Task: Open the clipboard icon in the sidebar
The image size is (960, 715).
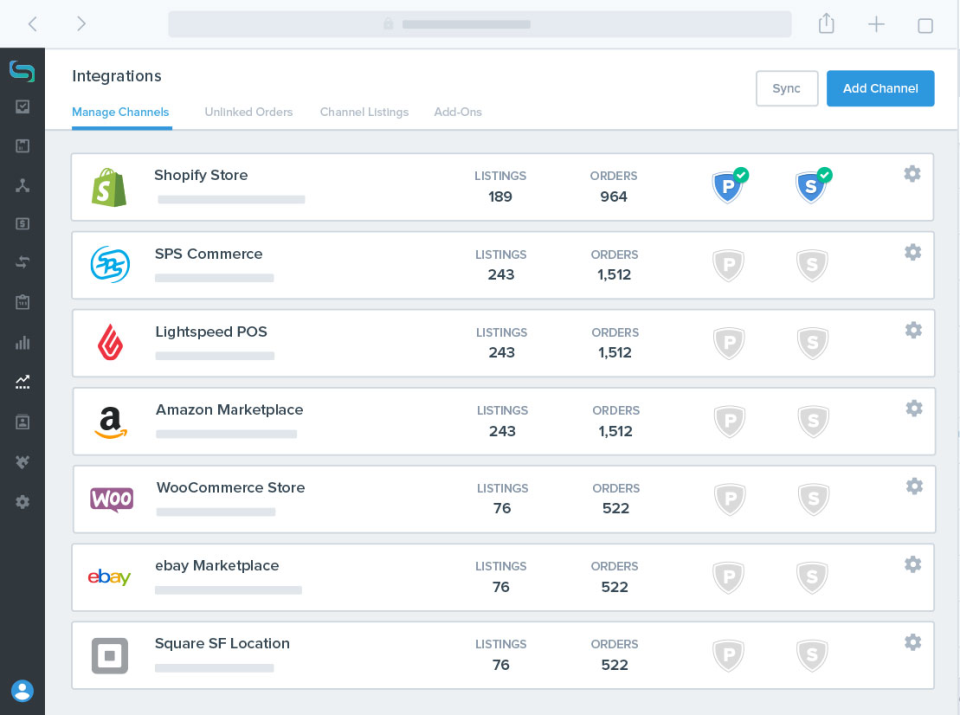Action: click(22, 302)
